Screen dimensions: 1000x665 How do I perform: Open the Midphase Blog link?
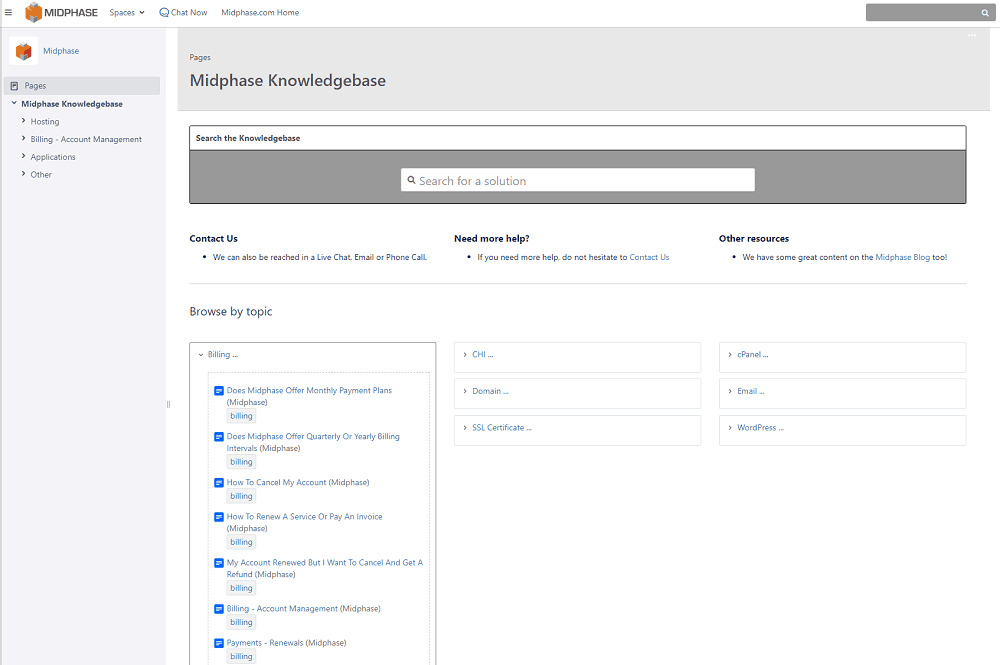coord(902,258)
